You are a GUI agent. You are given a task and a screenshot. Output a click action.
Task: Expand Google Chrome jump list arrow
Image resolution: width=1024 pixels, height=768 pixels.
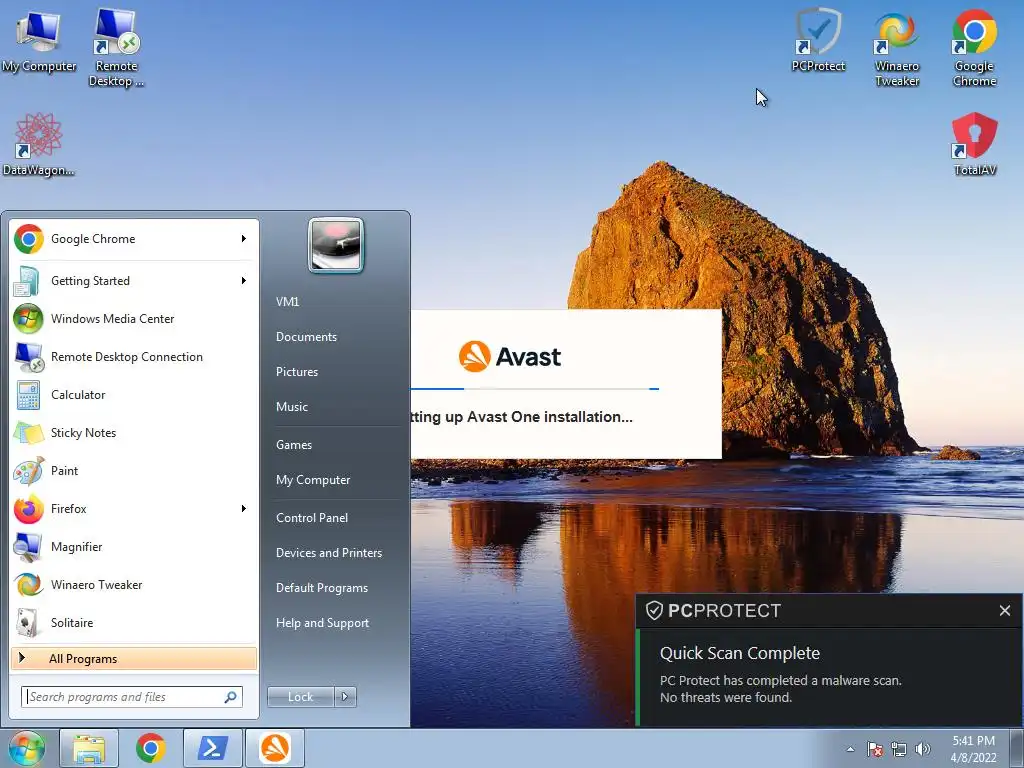[244, 239]
